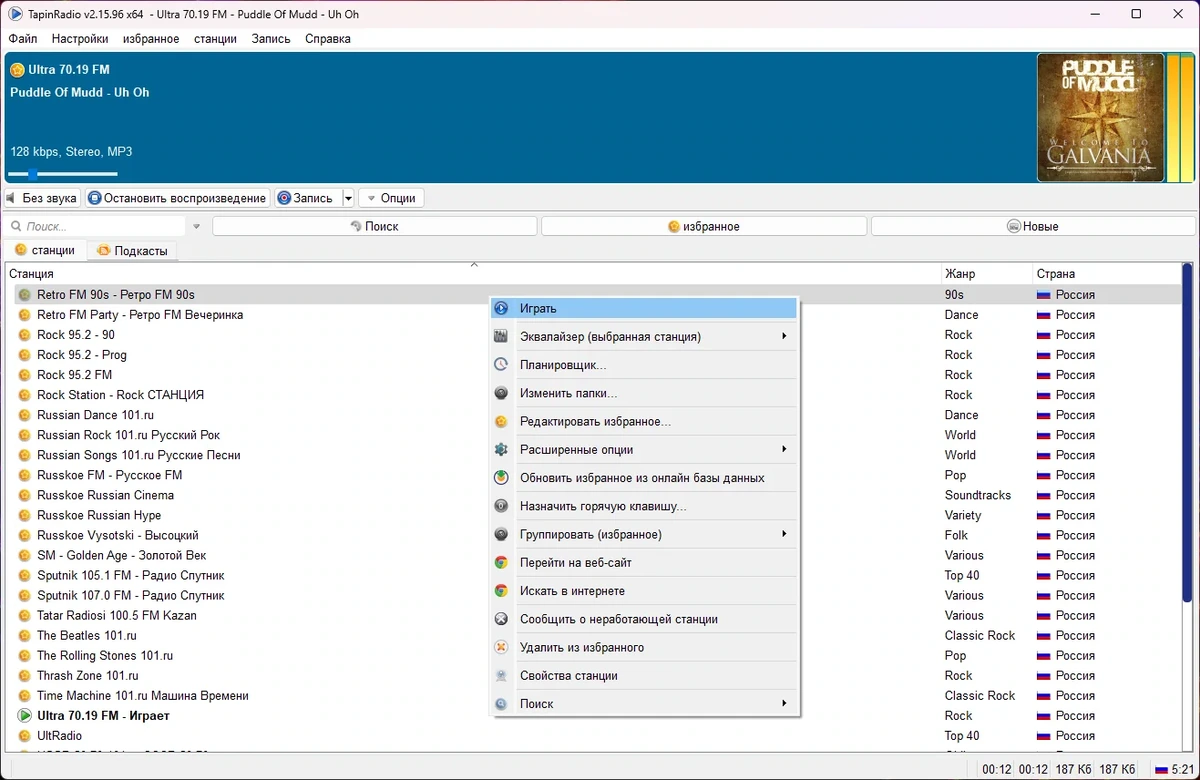Screen dimensions: 1200x780
Task: Click the icon beside Назначить горячую клавишу
Action: click(502, 506)
